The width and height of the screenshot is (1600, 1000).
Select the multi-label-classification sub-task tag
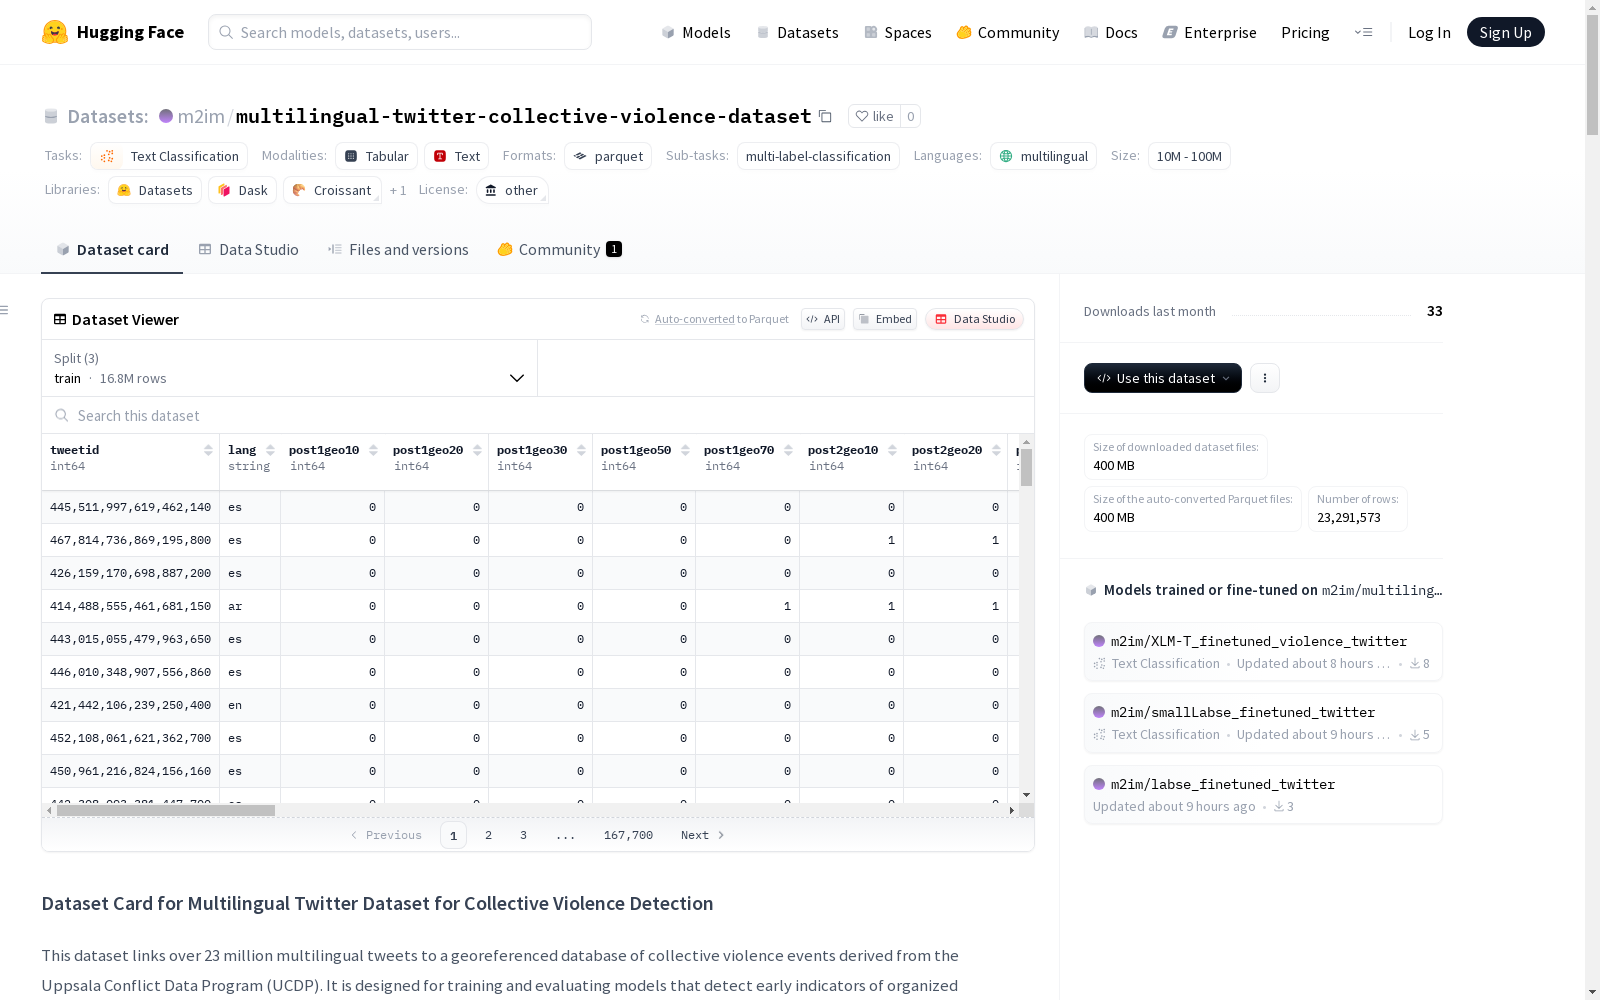click(x=818, y=156)
